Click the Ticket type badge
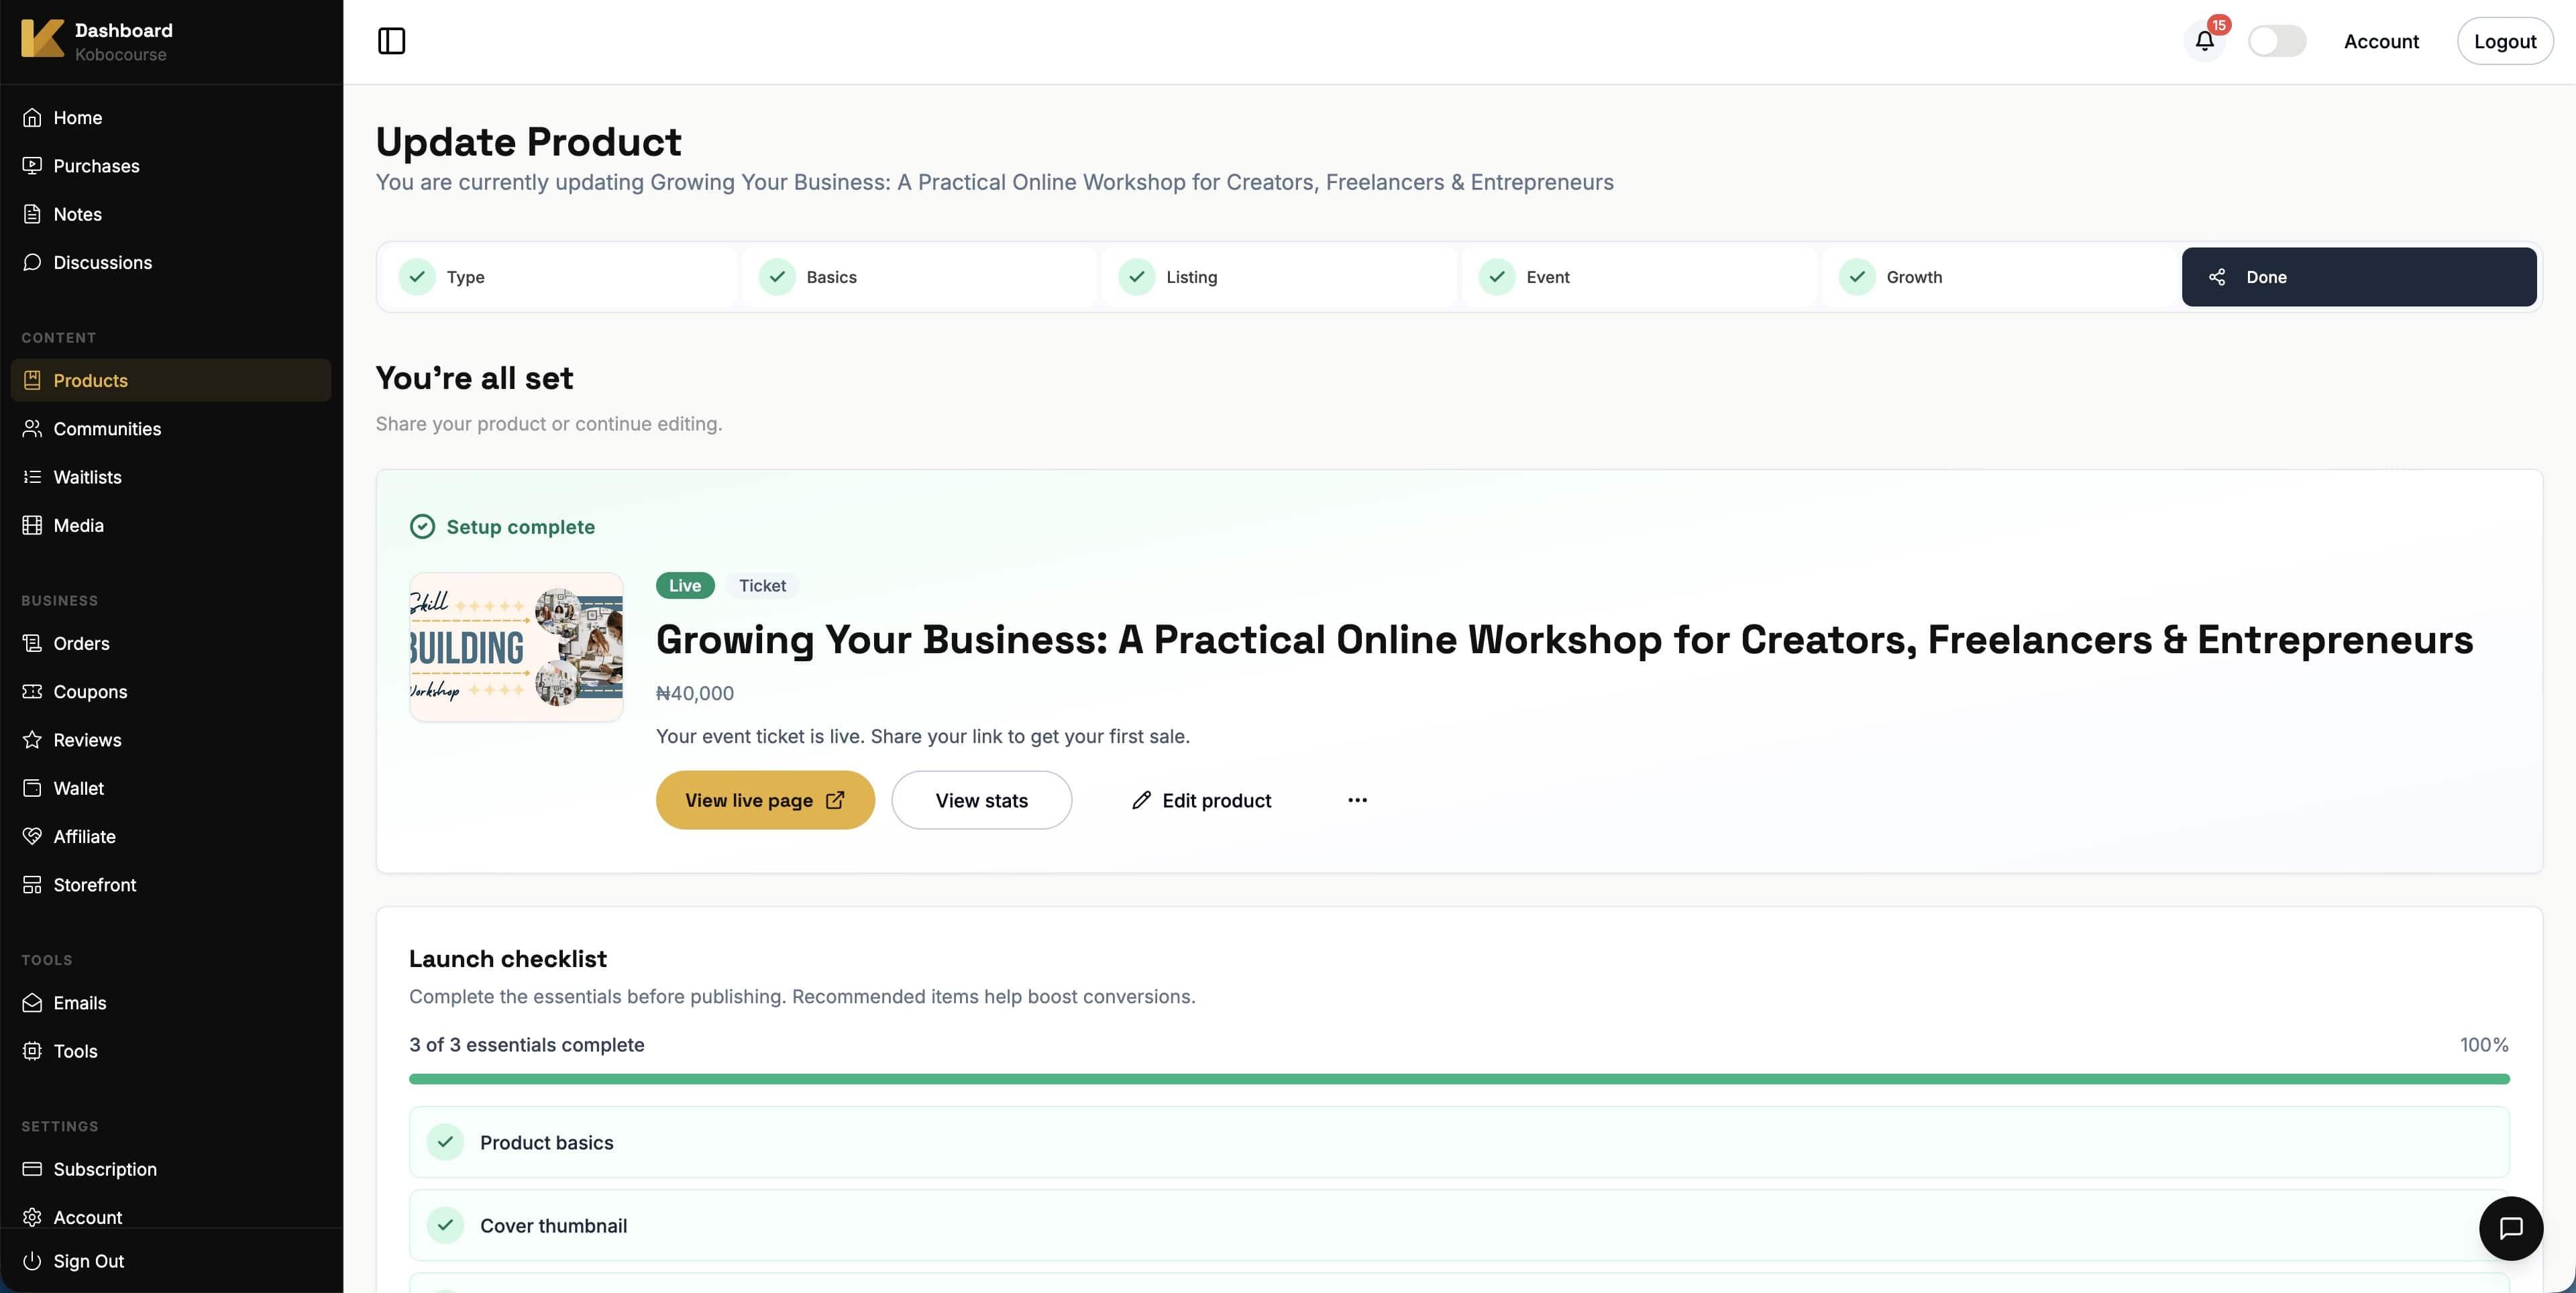The width and height of the screenshot is (2576, 1293). coord(762,586)
